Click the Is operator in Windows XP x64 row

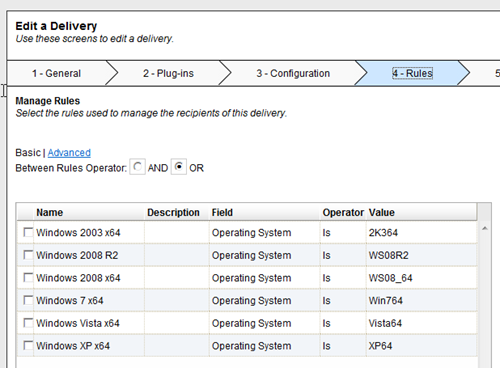pos(326,346)
